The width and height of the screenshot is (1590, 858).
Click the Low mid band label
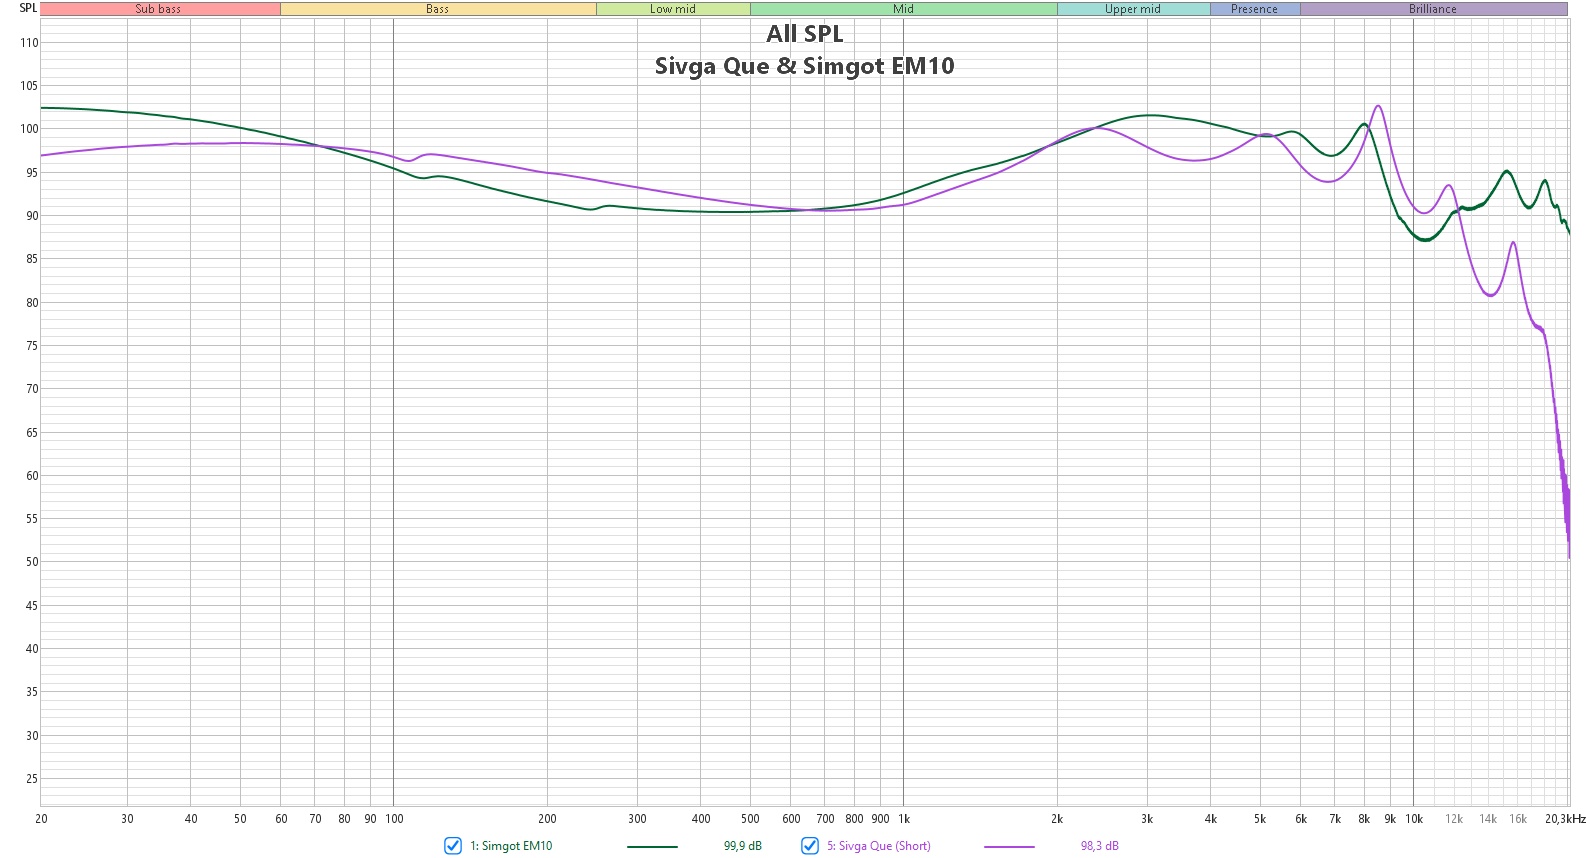tap(673, 9)
